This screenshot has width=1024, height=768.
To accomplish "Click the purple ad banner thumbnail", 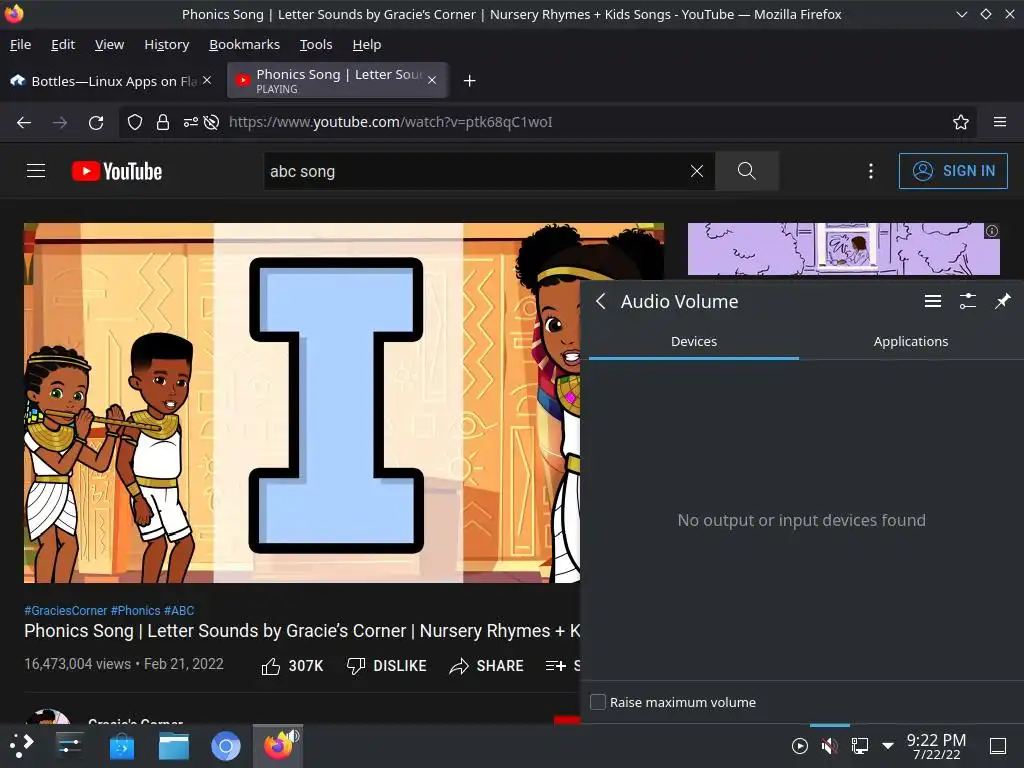I will (x=843, y=249).
